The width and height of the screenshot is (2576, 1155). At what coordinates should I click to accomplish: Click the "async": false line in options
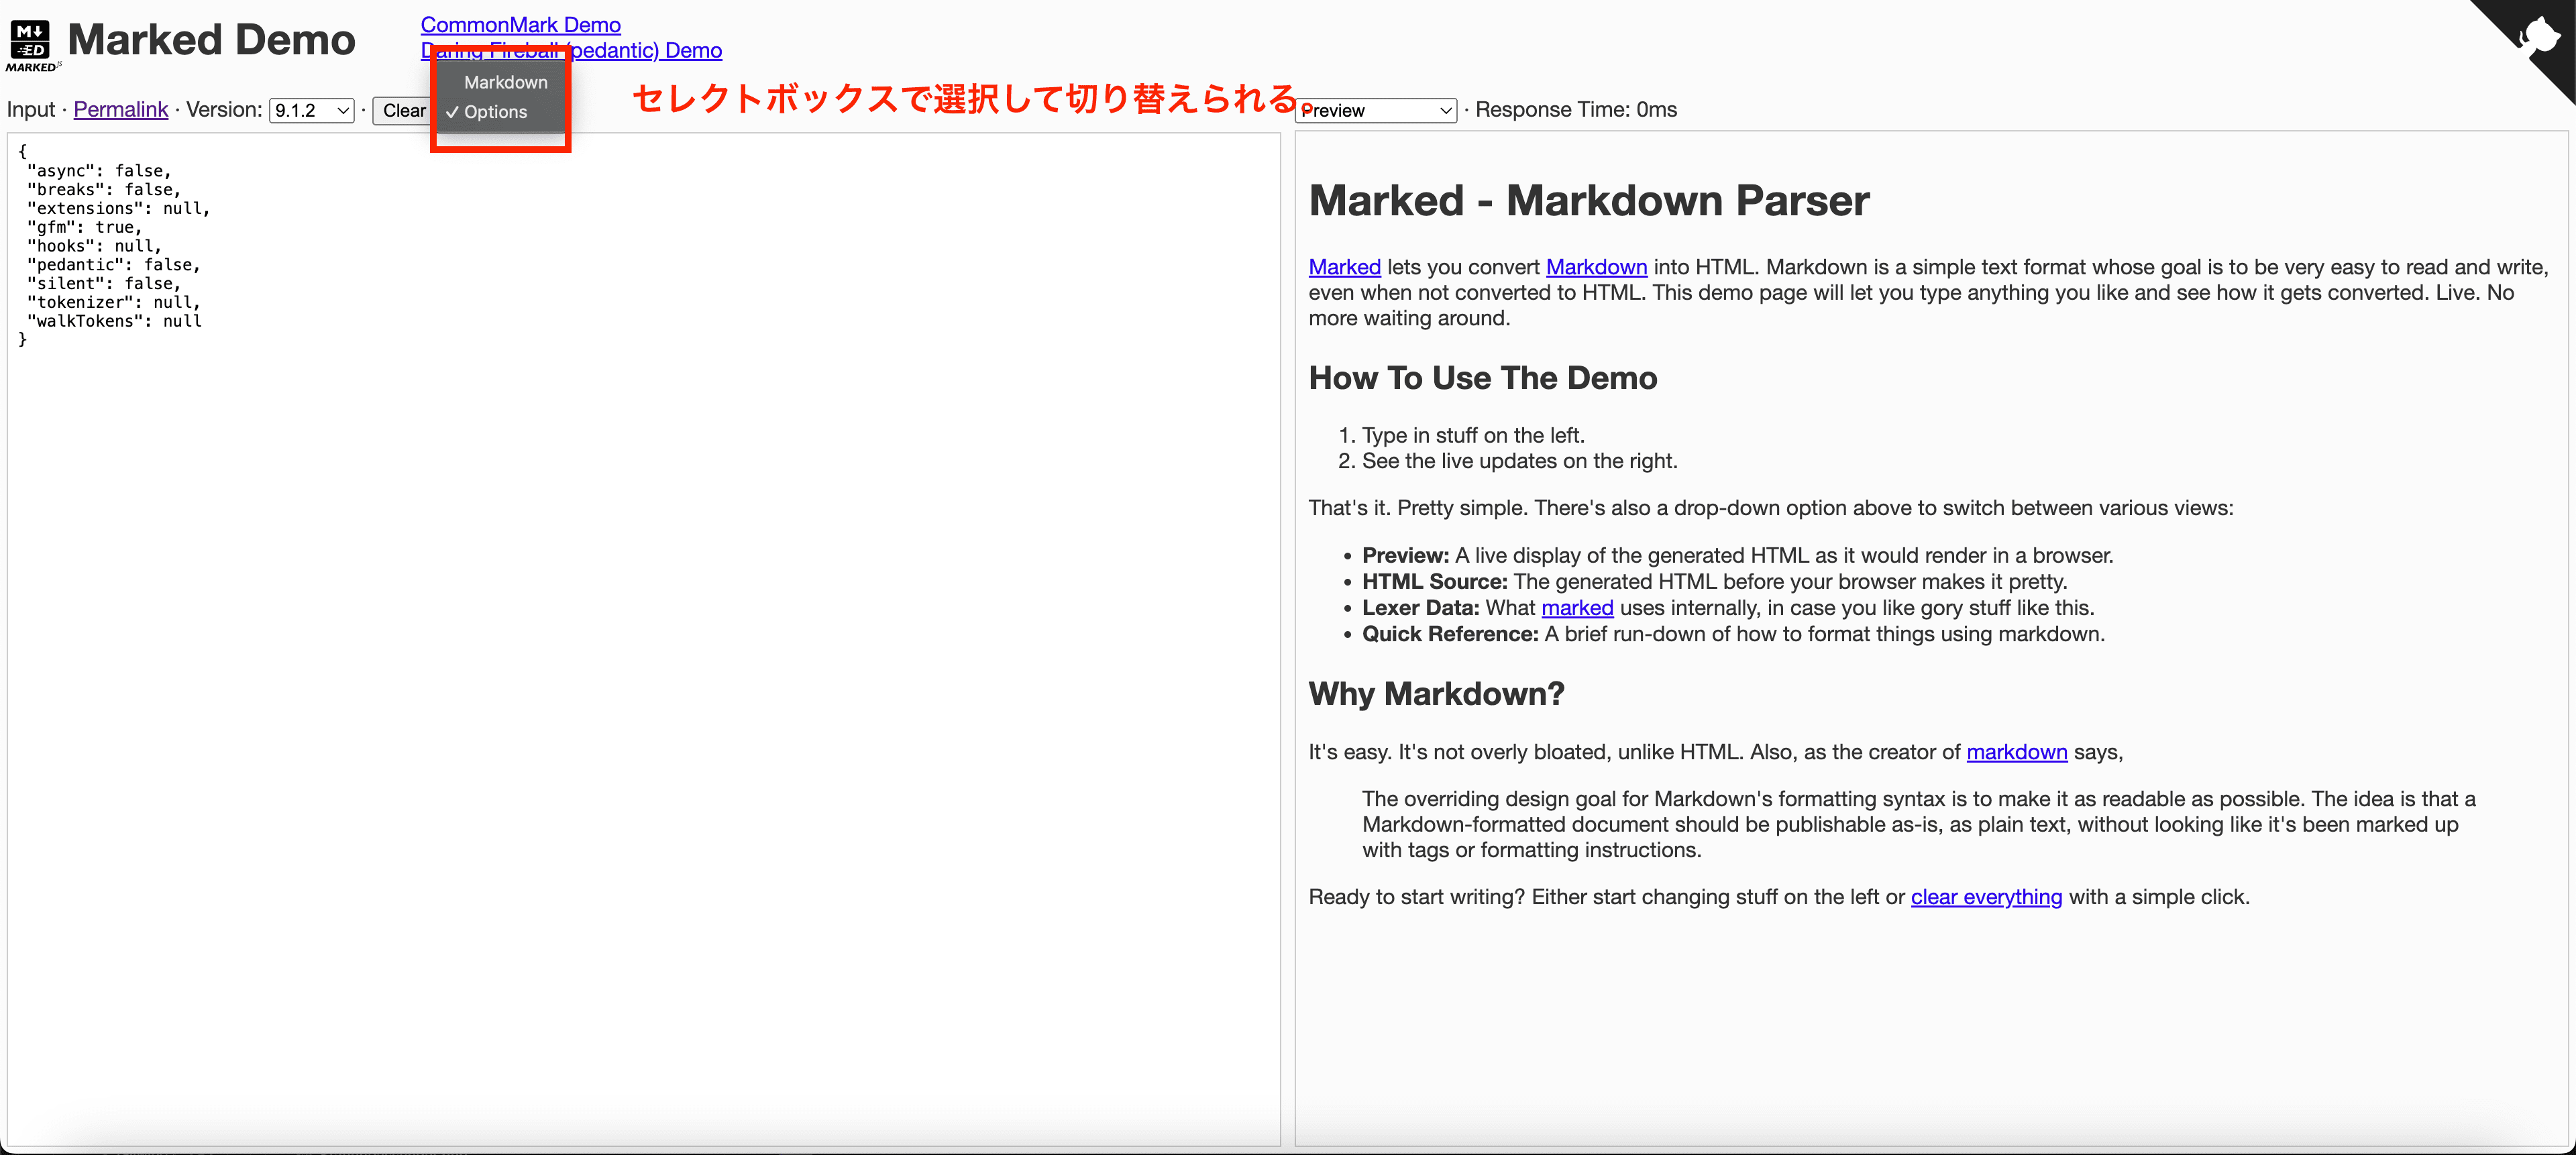(99, 171)
